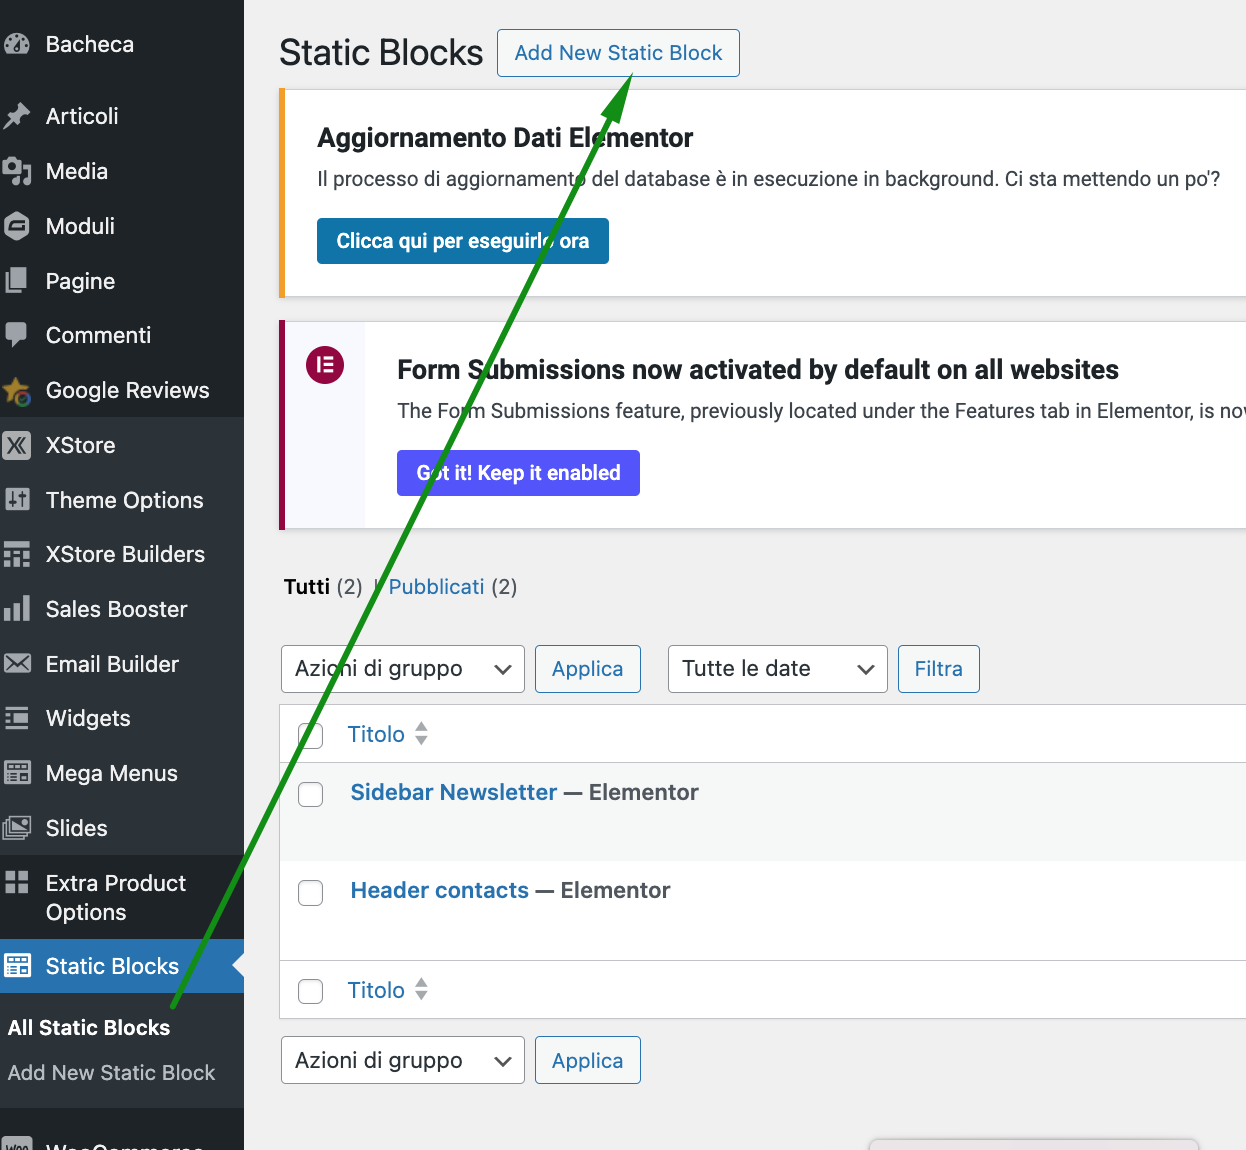
Task: Sort by the top Titolo column header
Action: [x=376, y=734]
